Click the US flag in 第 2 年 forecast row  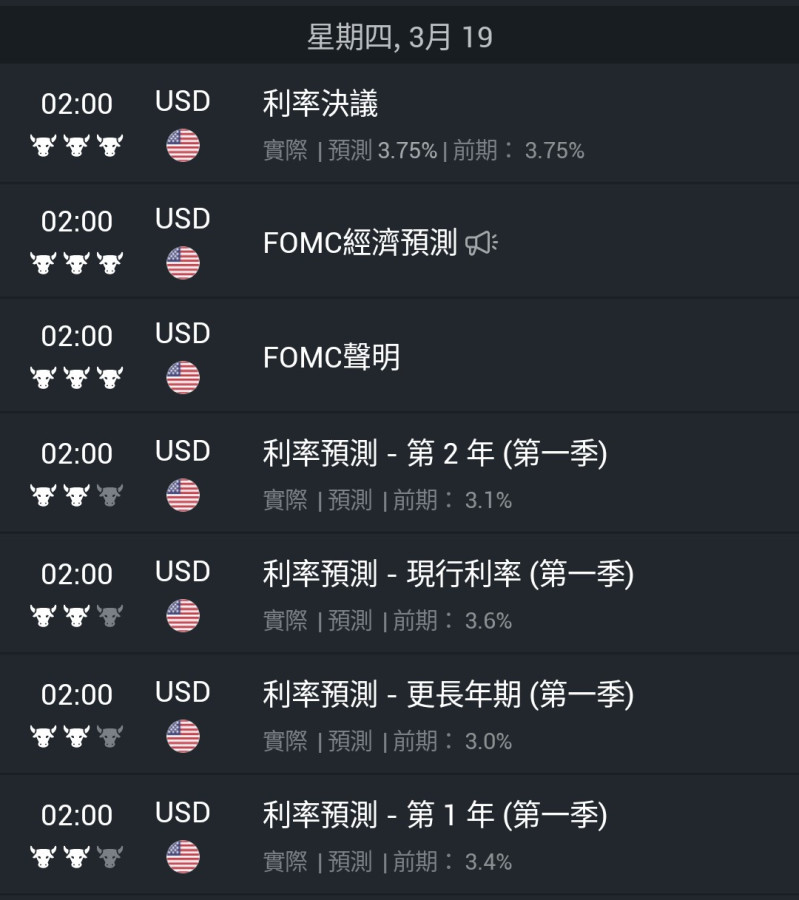pos(183,496)
